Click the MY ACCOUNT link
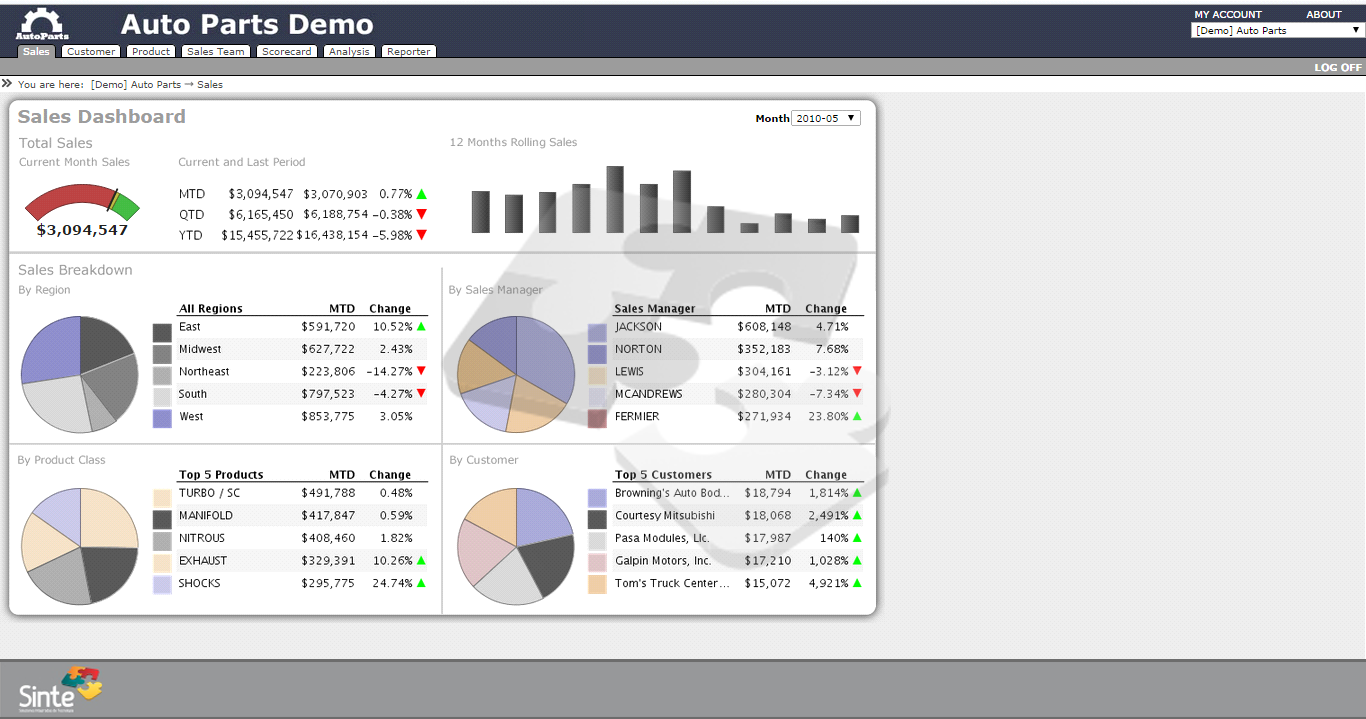 click(1228, 14)
